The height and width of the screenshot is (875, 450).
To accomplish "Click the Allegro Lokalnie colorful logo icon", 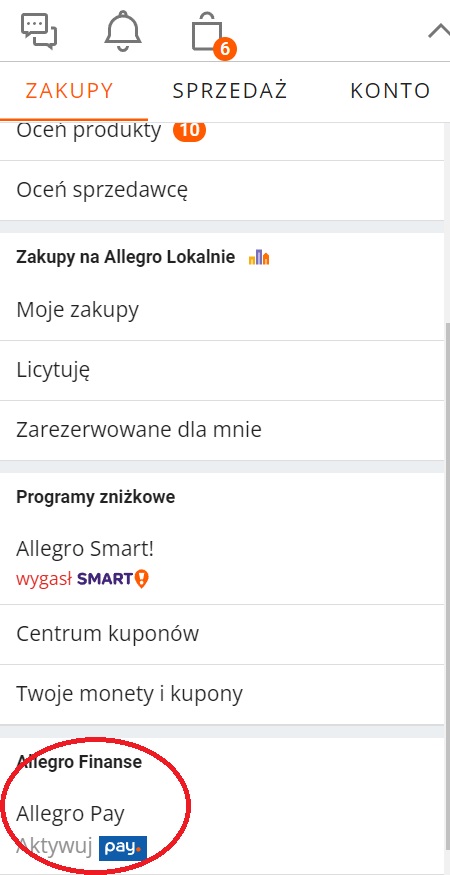I will tap(259, 258).
